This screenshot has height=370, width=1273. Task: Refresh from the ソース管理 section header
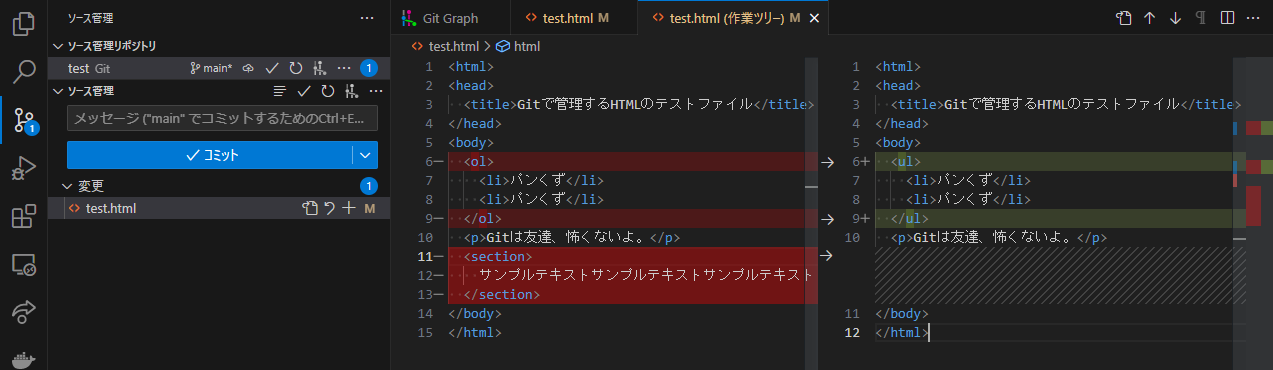pos(327,91)
